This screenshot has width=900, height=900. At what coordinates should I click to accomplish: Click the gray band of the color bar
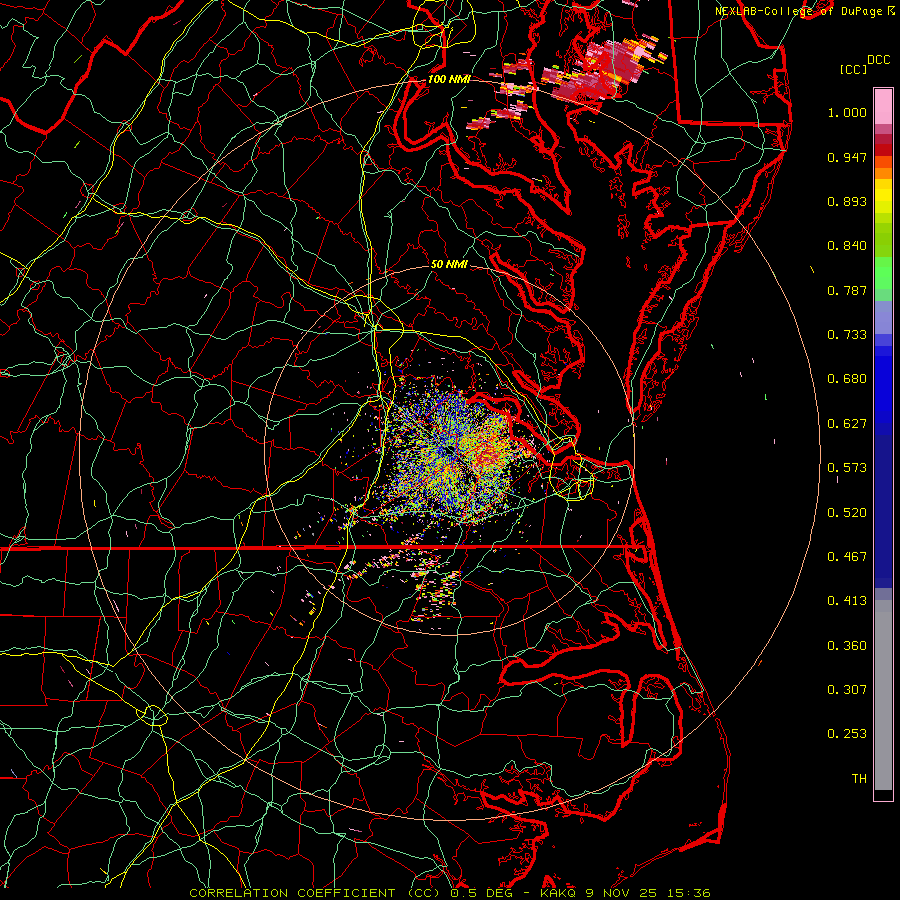883,695
